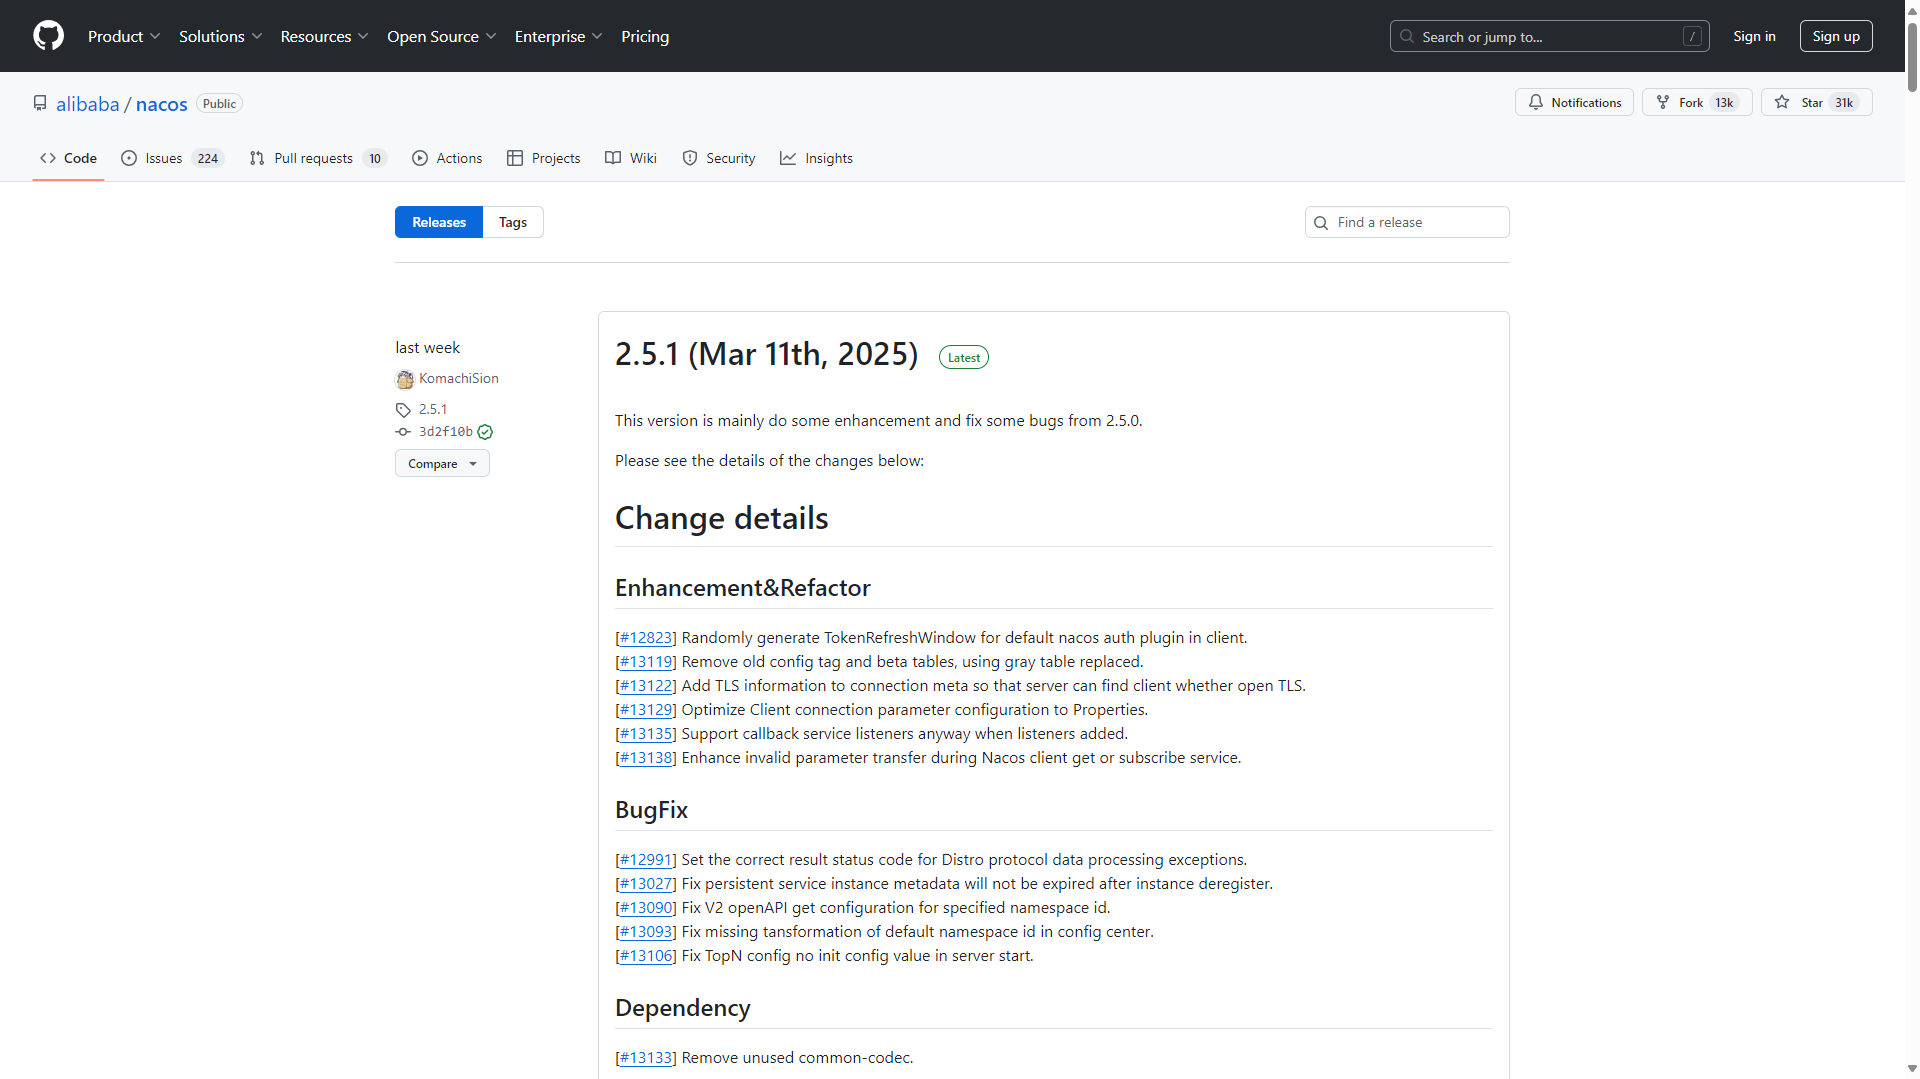Open issue #13090 link
The height and width of the screenshot is (1079, 1920).
tap(646, 908)
